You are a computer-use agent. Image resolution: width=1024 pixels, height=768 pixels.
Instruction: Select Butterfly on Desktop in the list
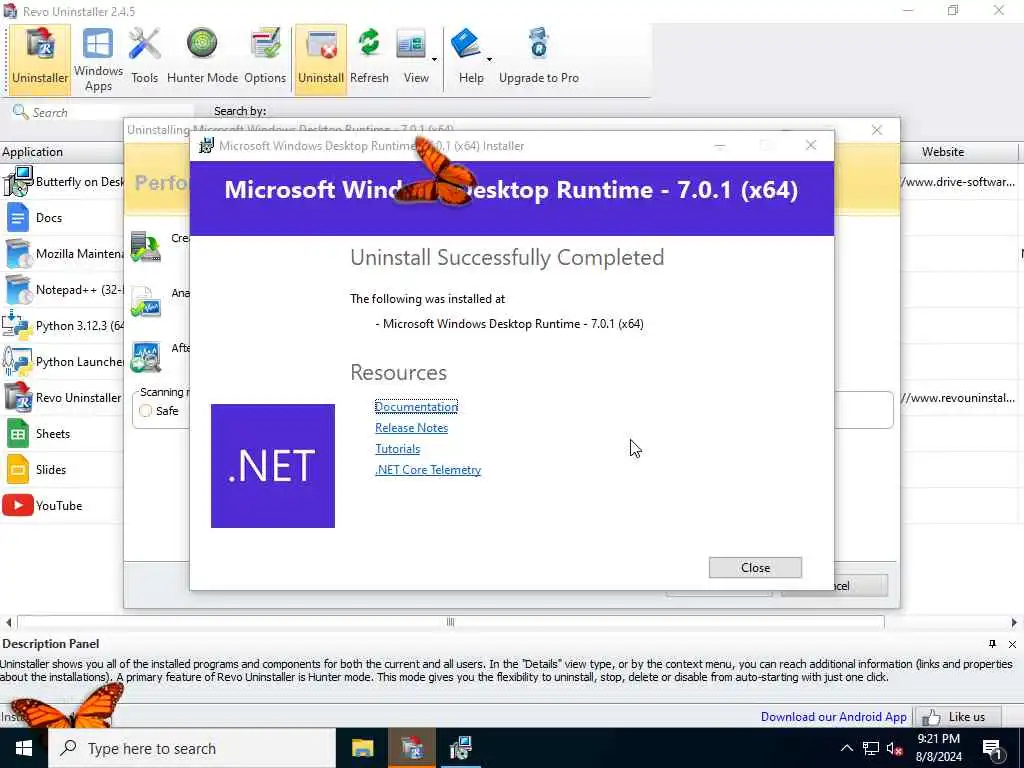pyautogui.click(x=63, y=182)
